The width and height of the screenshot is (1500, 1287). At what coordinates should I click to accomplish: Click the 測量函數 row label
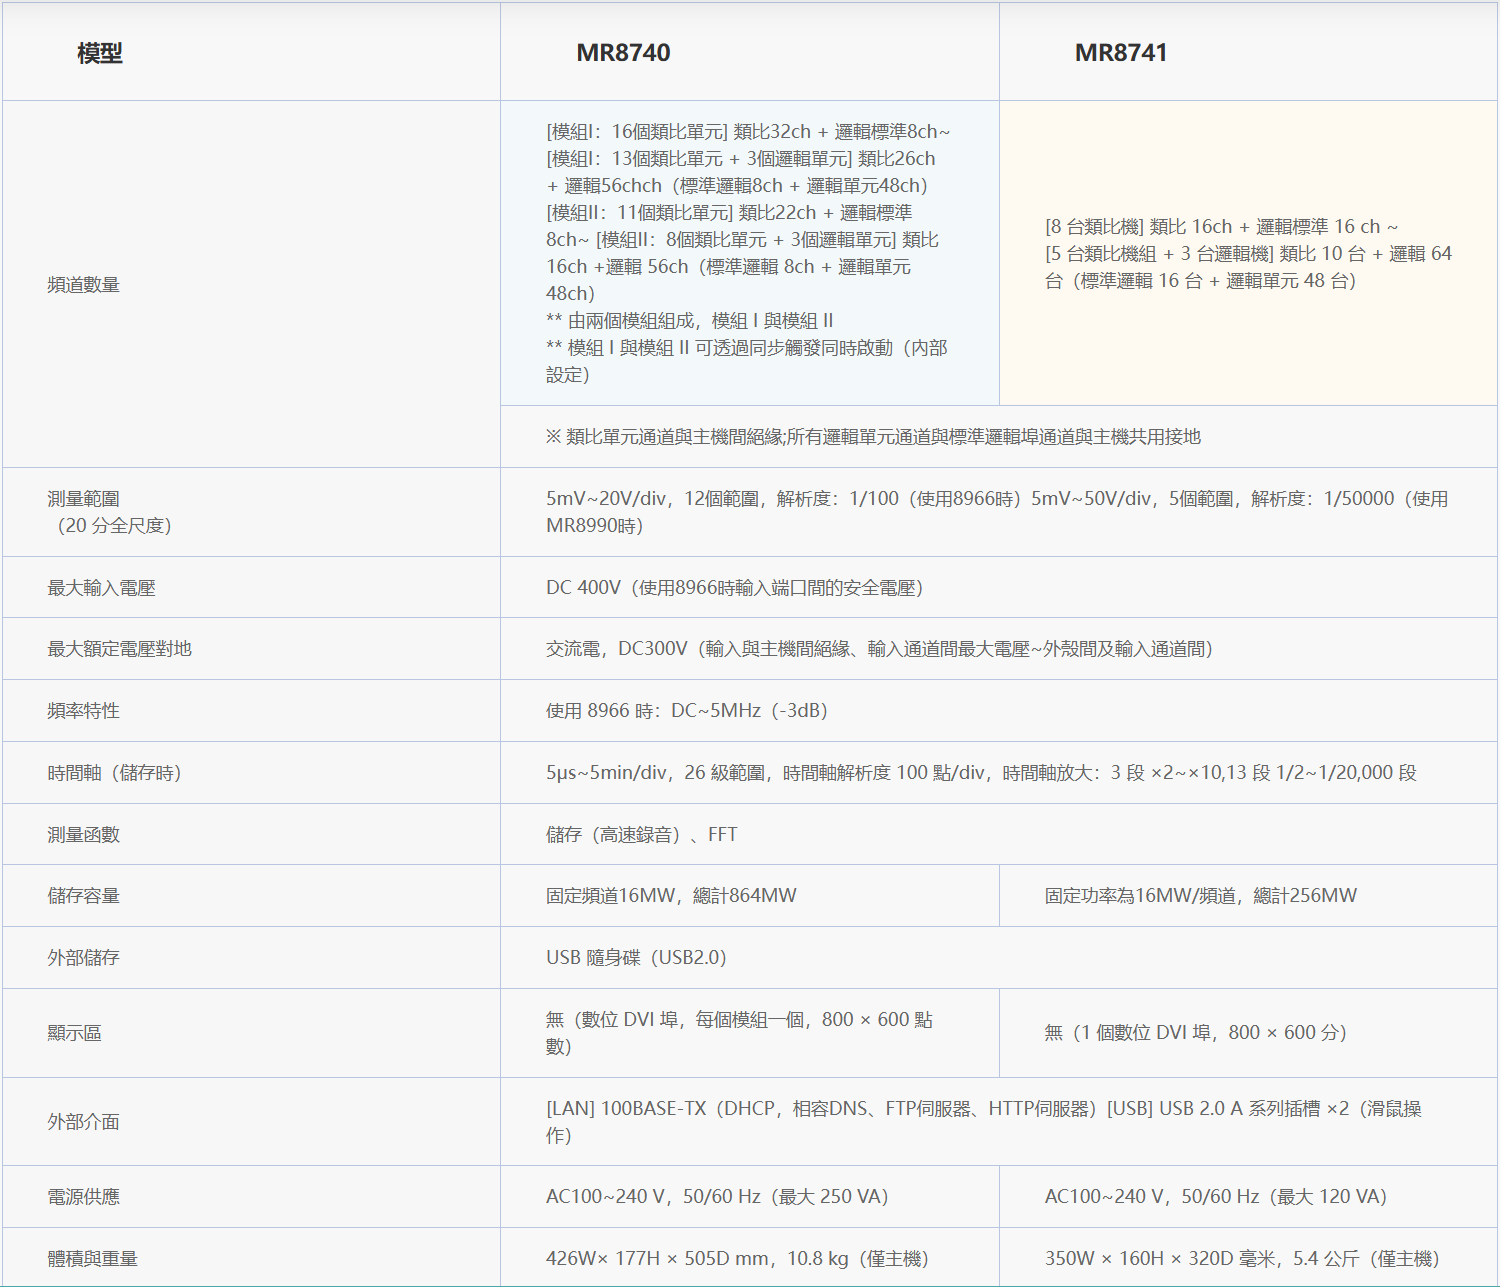point(84,835)
